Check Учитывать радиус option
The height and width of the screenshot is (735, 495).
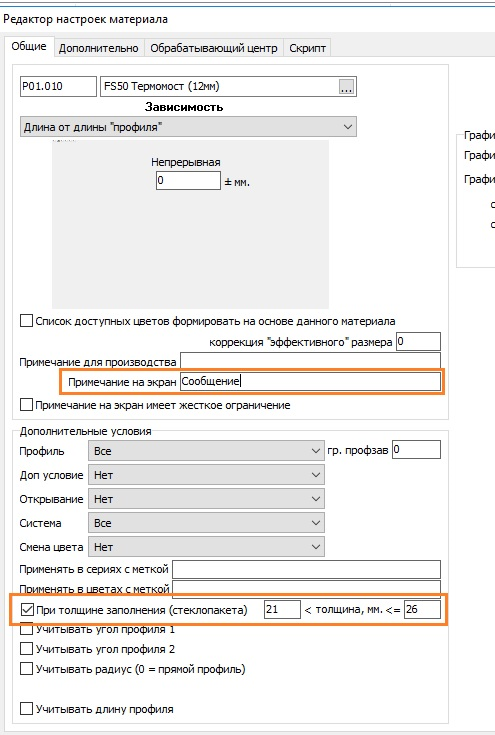pos(26,669)
